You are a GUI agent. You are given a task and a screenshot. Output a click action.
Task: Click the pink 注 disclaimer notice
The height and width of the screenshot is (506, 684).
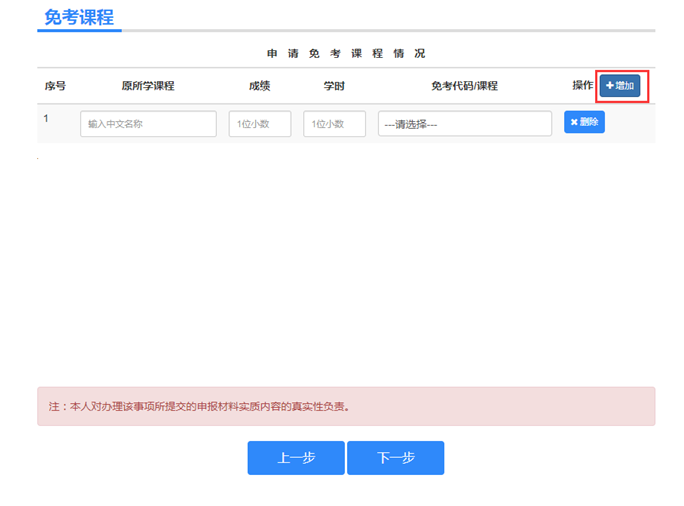coord(346,407)
